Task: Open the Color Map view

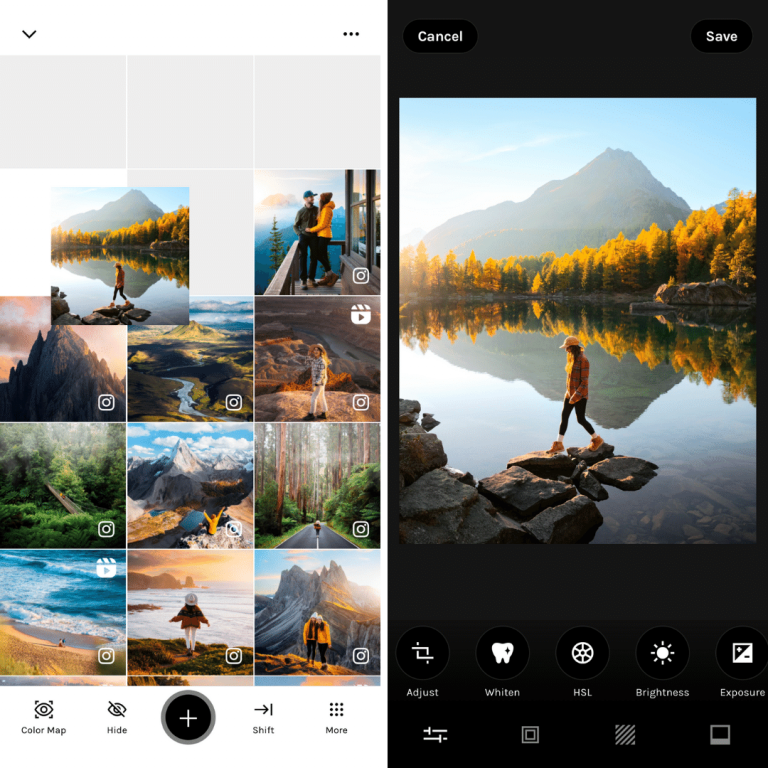Action: tap(44, 718)
